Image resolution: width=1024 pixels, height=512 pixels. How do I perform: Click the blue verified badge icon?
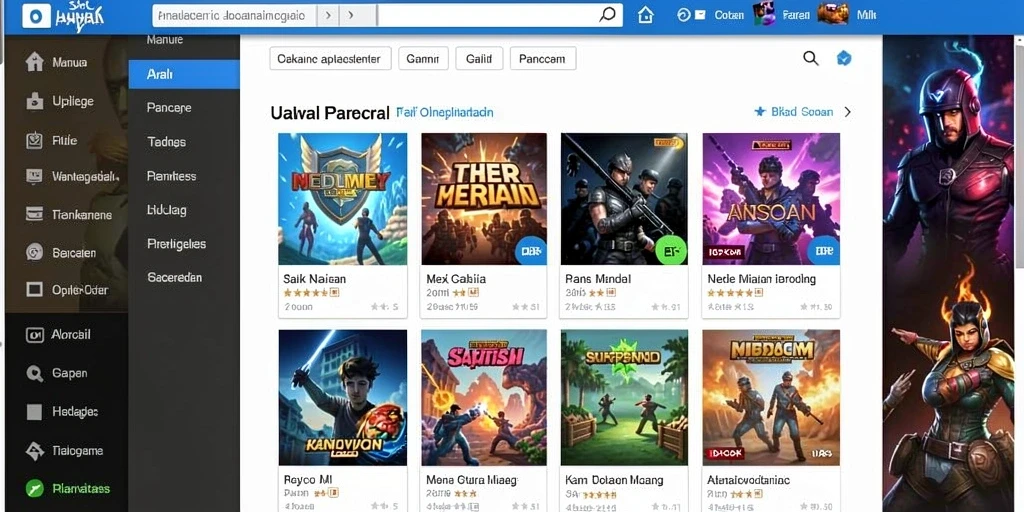(x=844, y=58)
